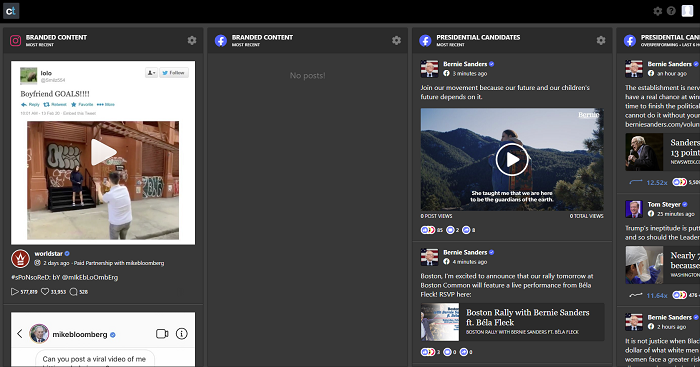This screenshot has width=700, height=367.
Task: Click the video call icon in mikebloomberg chat
Action: point(162,334)
